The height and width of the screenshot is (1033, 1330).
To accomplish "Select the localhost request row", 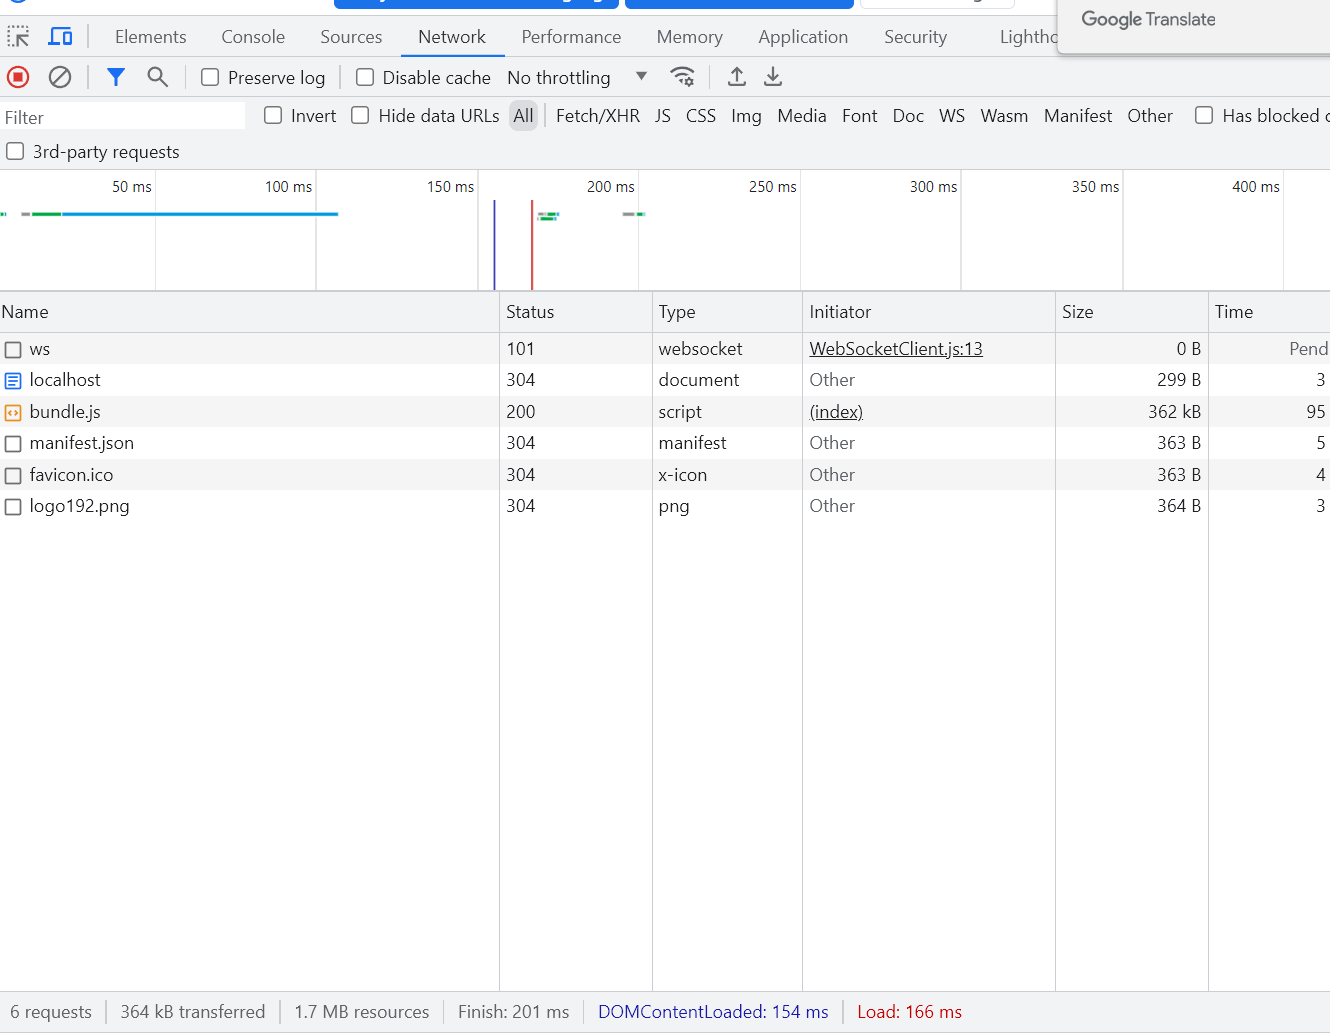I will [x=665, y=380].
